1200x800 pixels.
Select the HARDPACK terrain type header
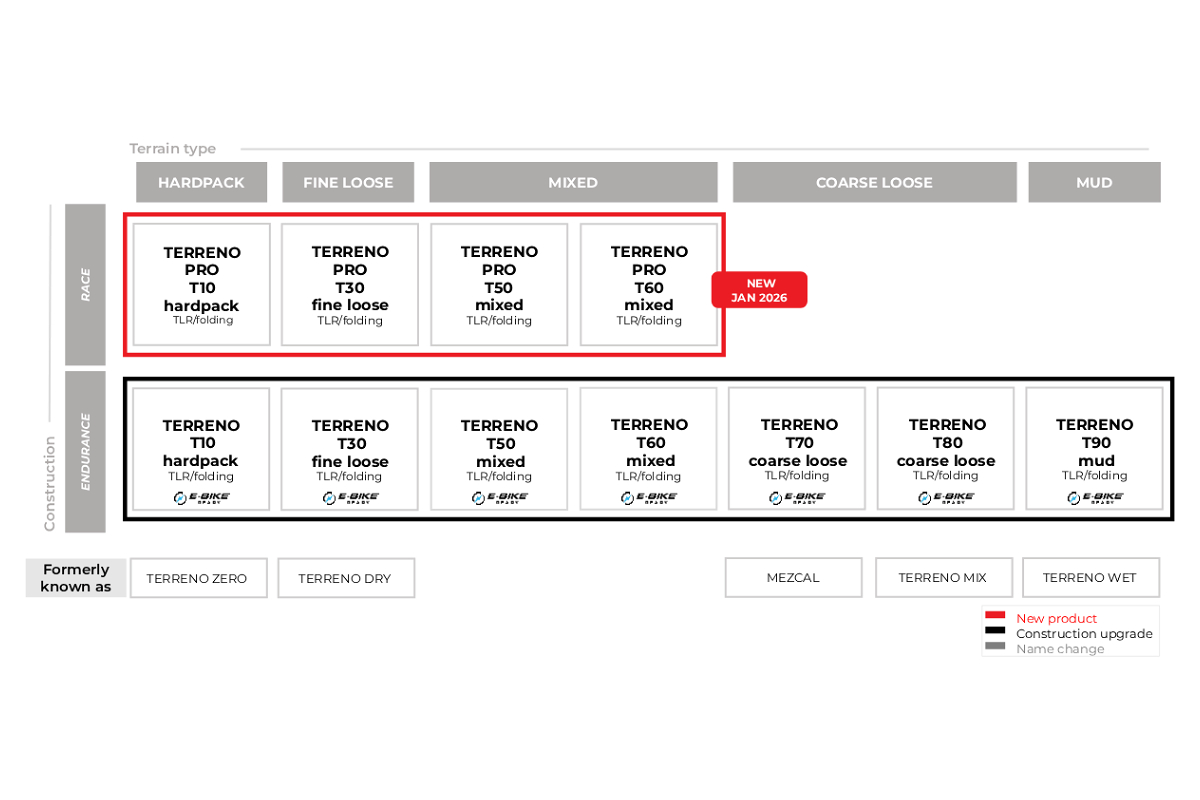[202, 183]
